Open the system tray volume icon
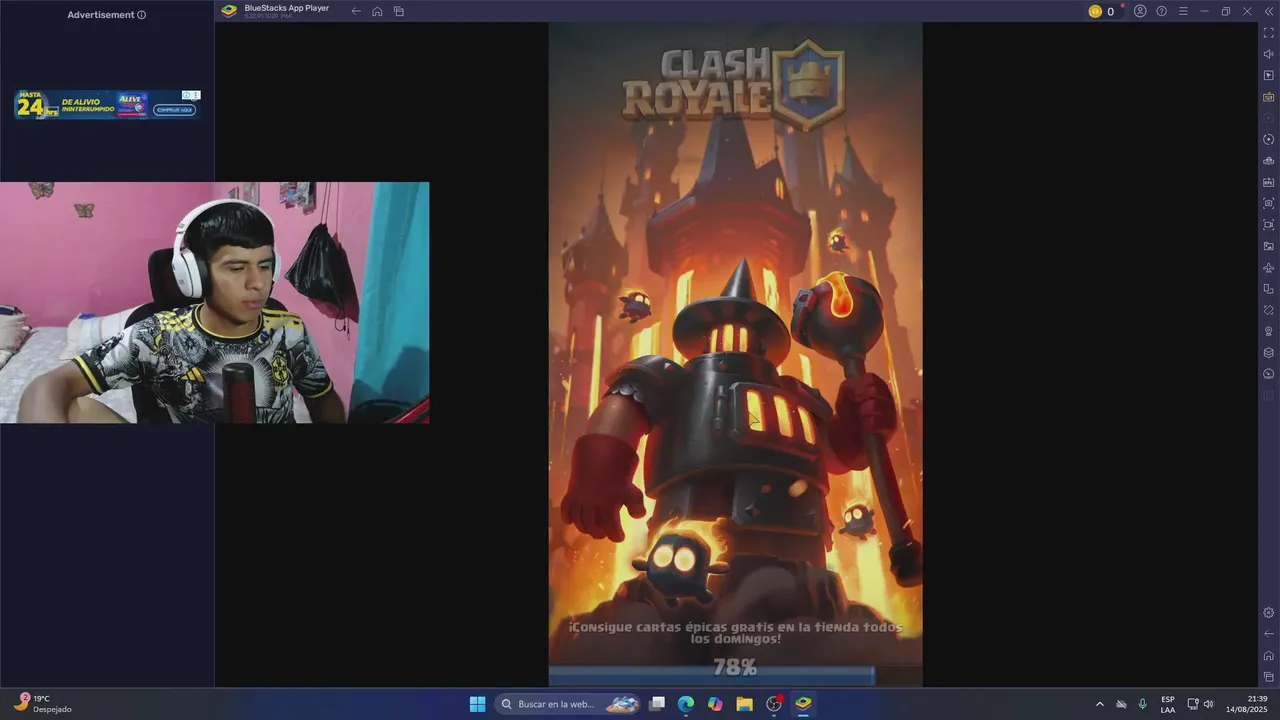Screen dimensions: 1280x720 tap(1209, 704)
